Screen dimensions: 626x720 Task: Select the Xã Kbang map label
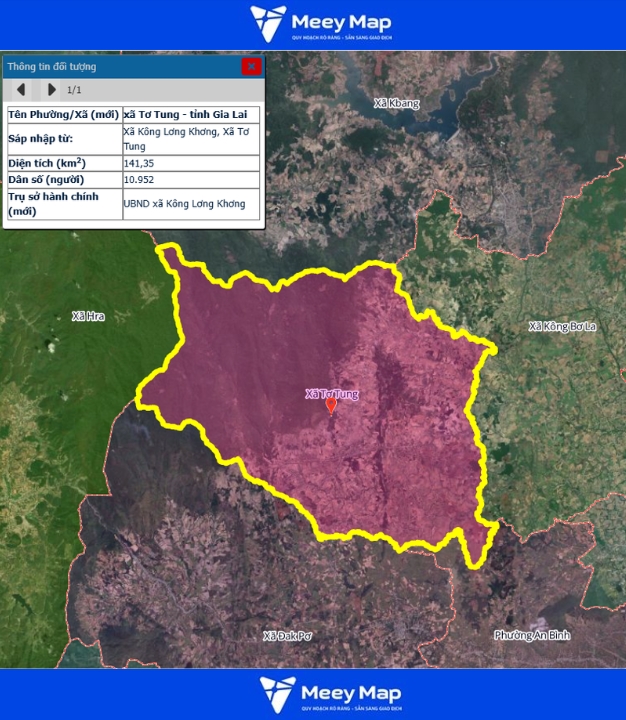pos(396,103)
